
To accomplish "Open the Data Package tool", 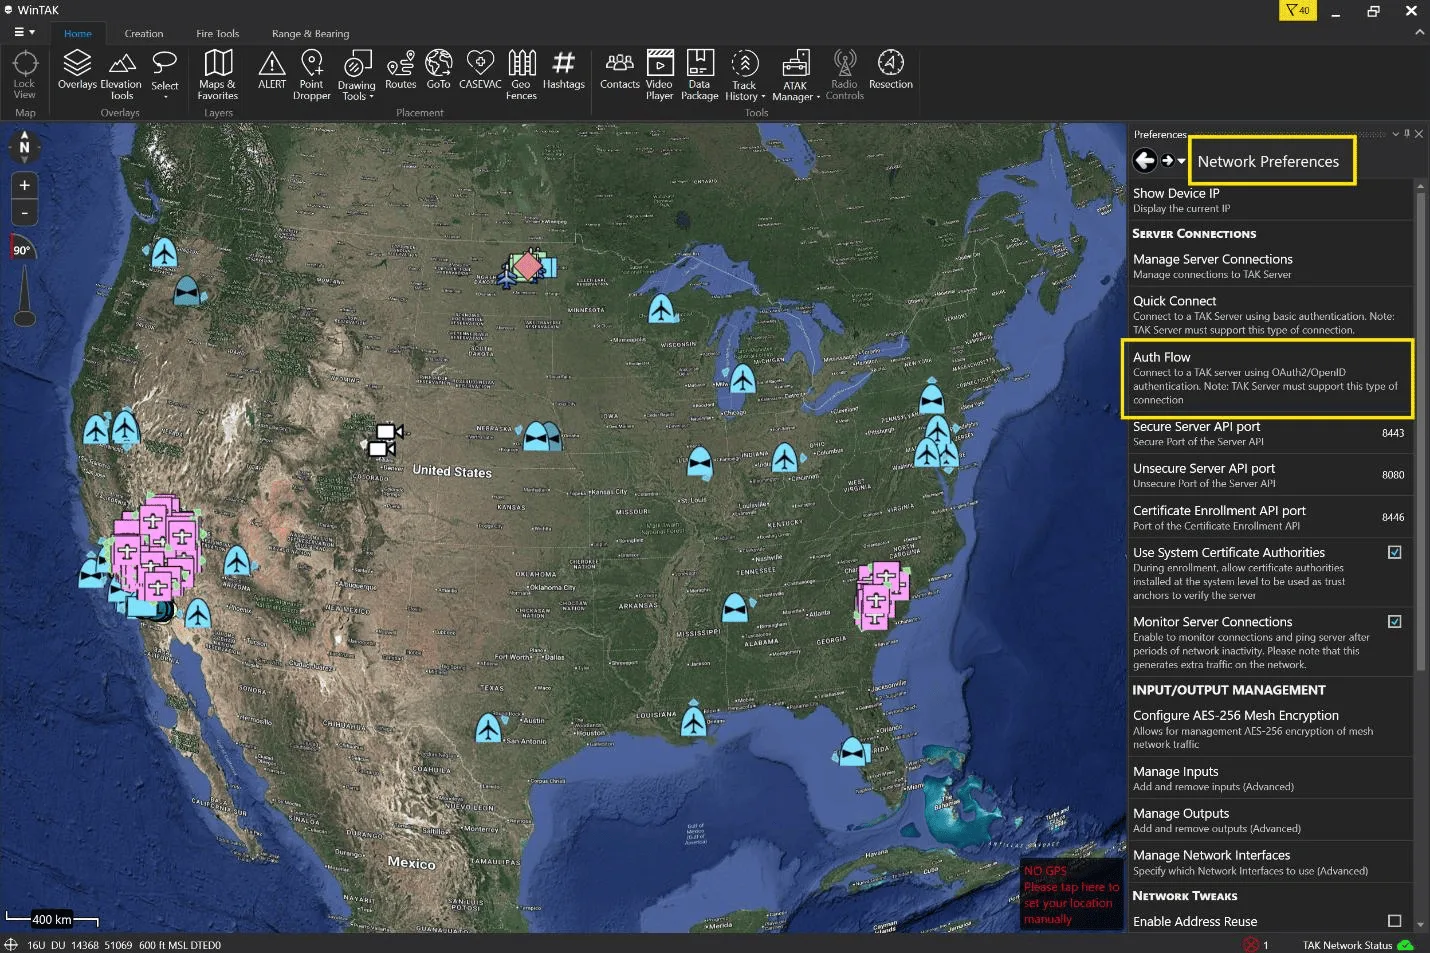I will tap(700, 75).
